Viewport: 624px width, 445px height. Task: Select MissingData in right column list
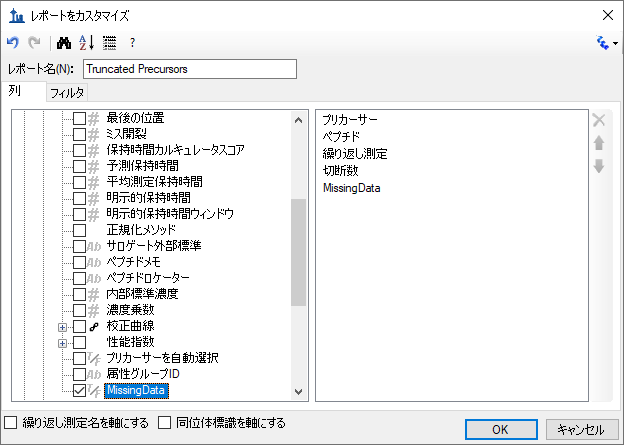pos(352,188)
